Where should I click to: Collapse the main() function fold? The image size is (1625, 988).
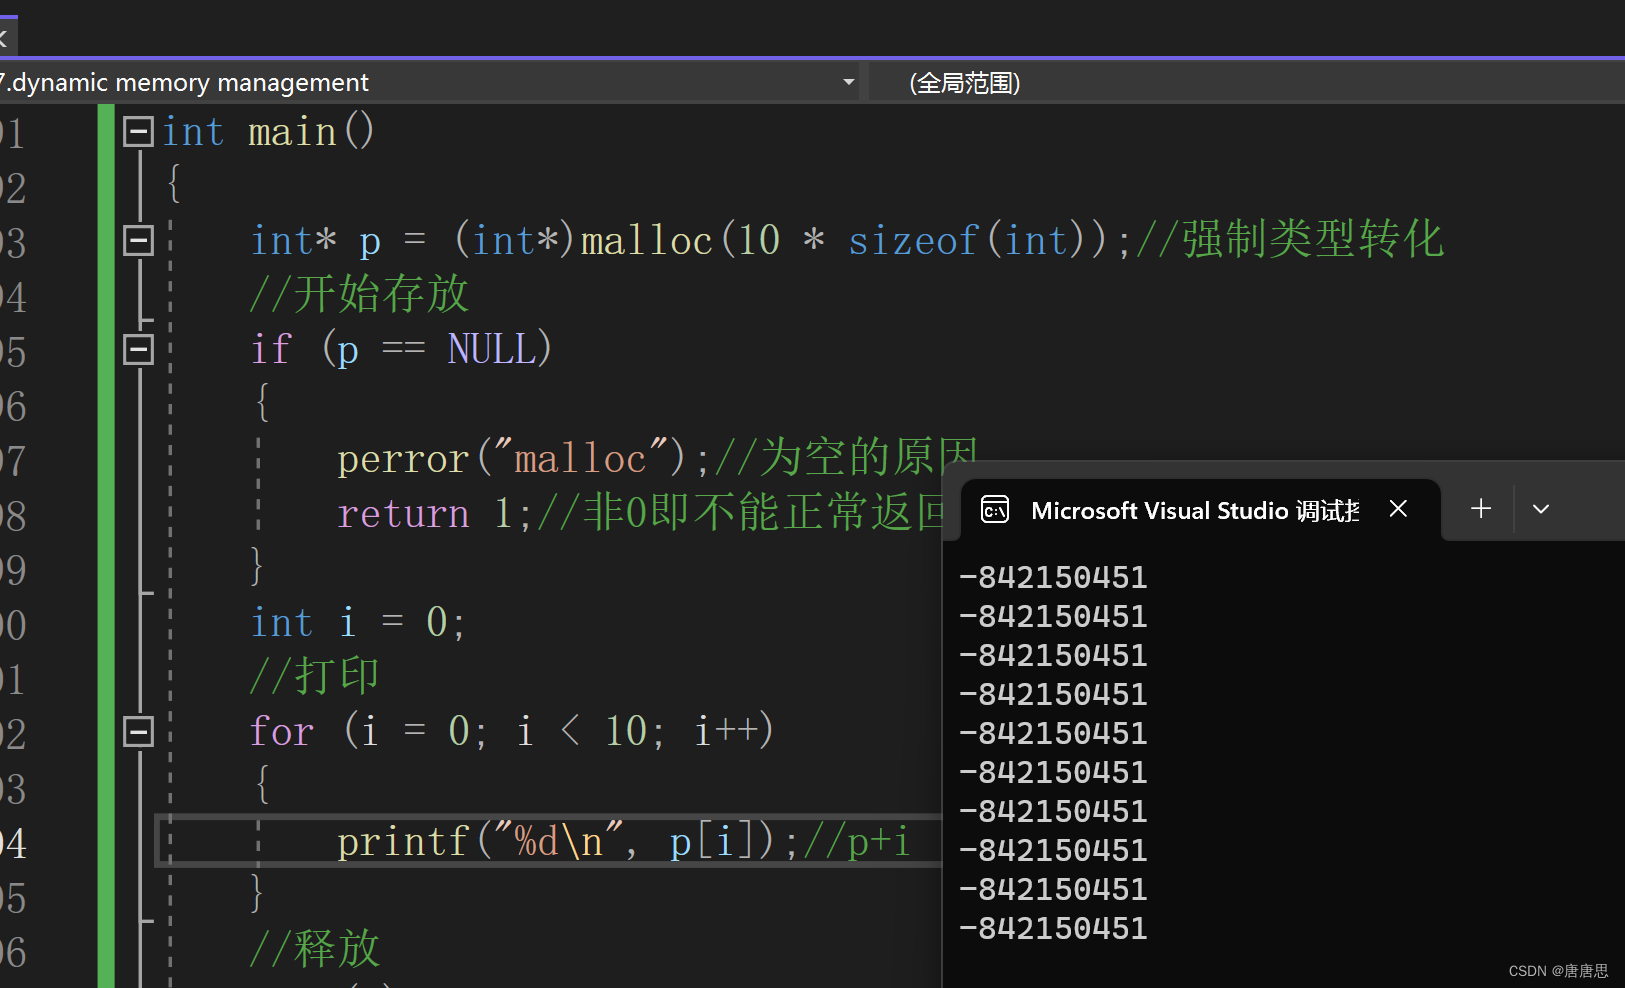click(x=138, y=131)
